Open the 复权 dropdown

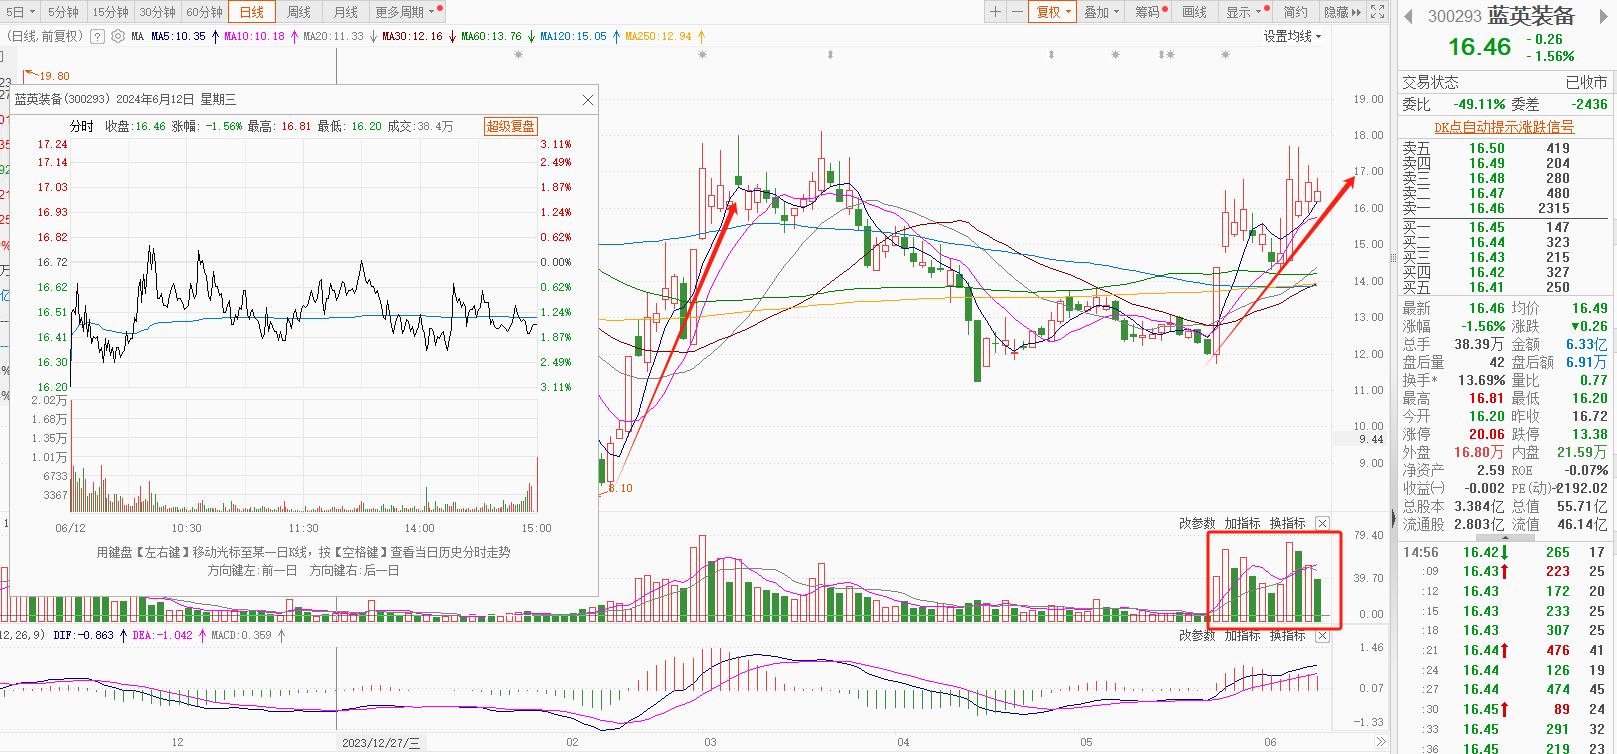(1053, 12)
